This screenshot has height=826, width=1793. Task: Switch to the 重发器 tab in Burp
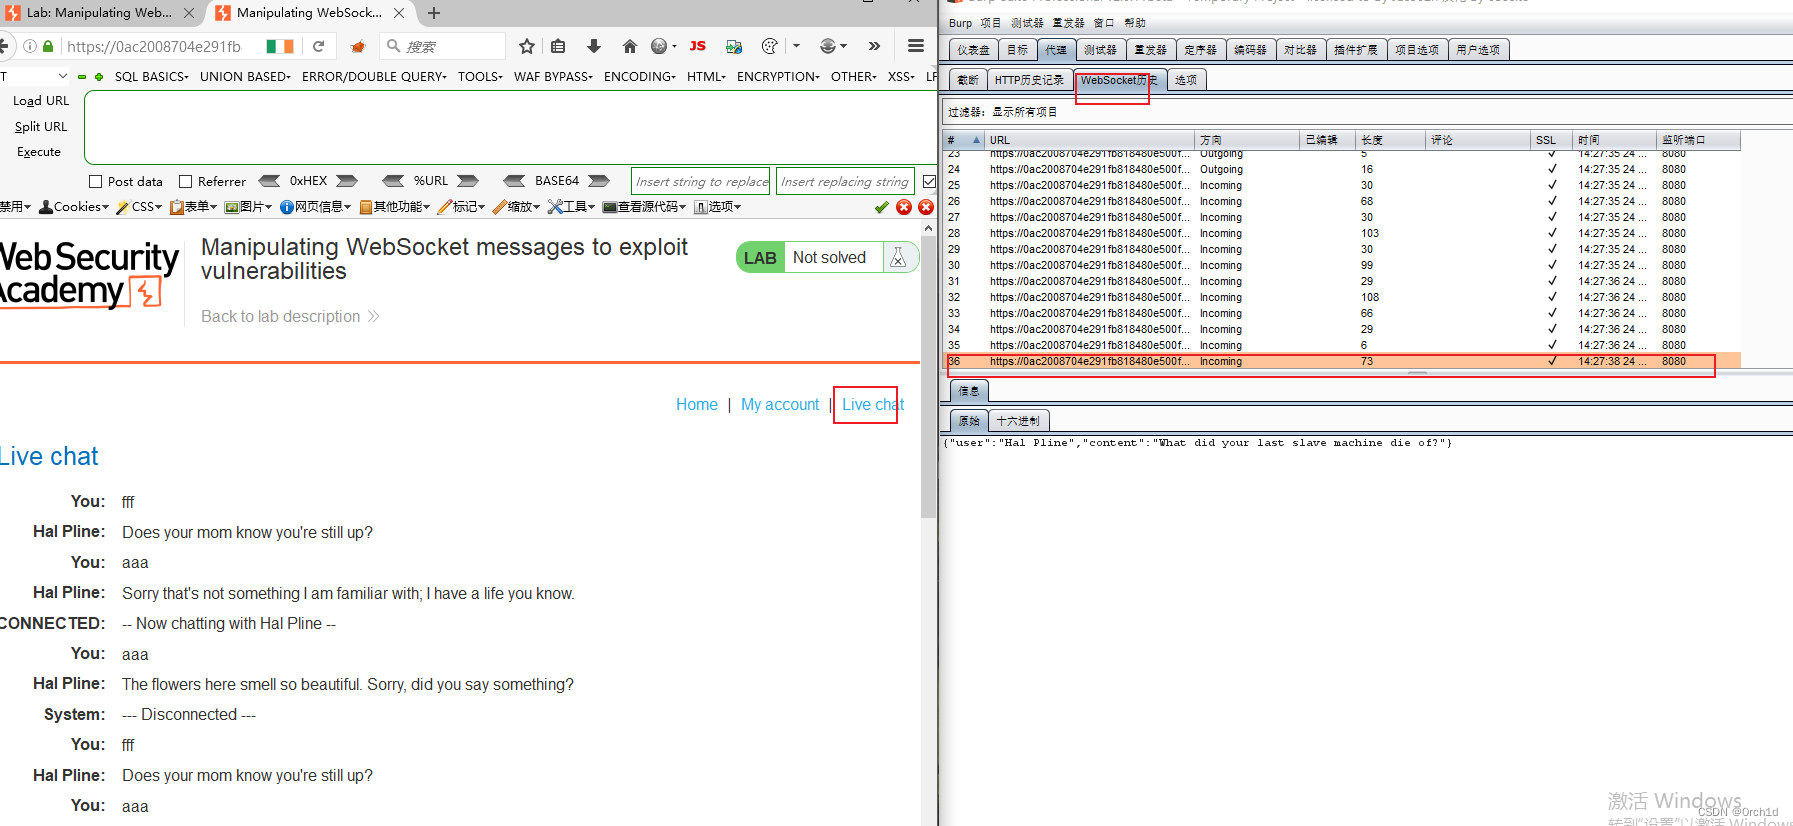pos(1150,50)
